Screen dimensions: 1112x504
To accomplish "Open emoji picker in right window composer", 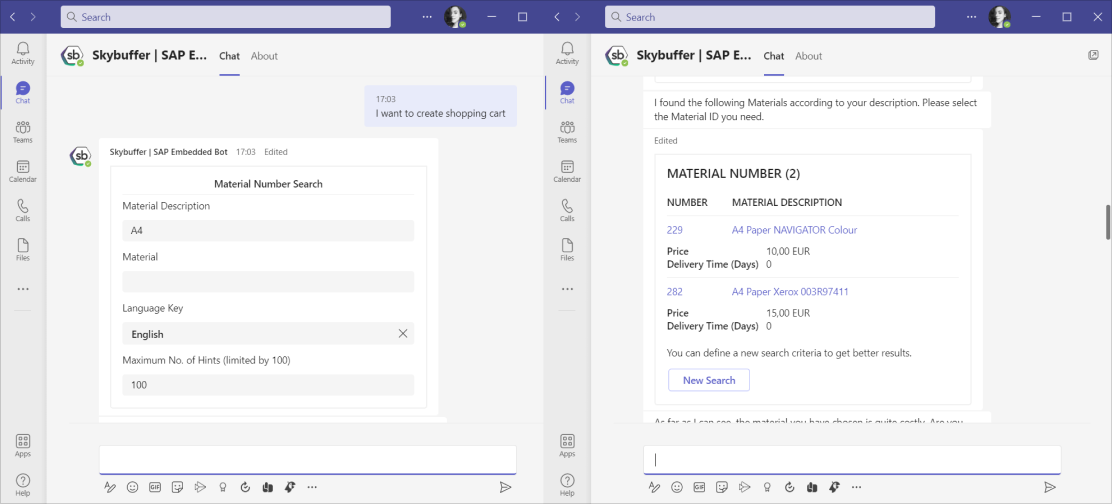I will tap(677, 487).
